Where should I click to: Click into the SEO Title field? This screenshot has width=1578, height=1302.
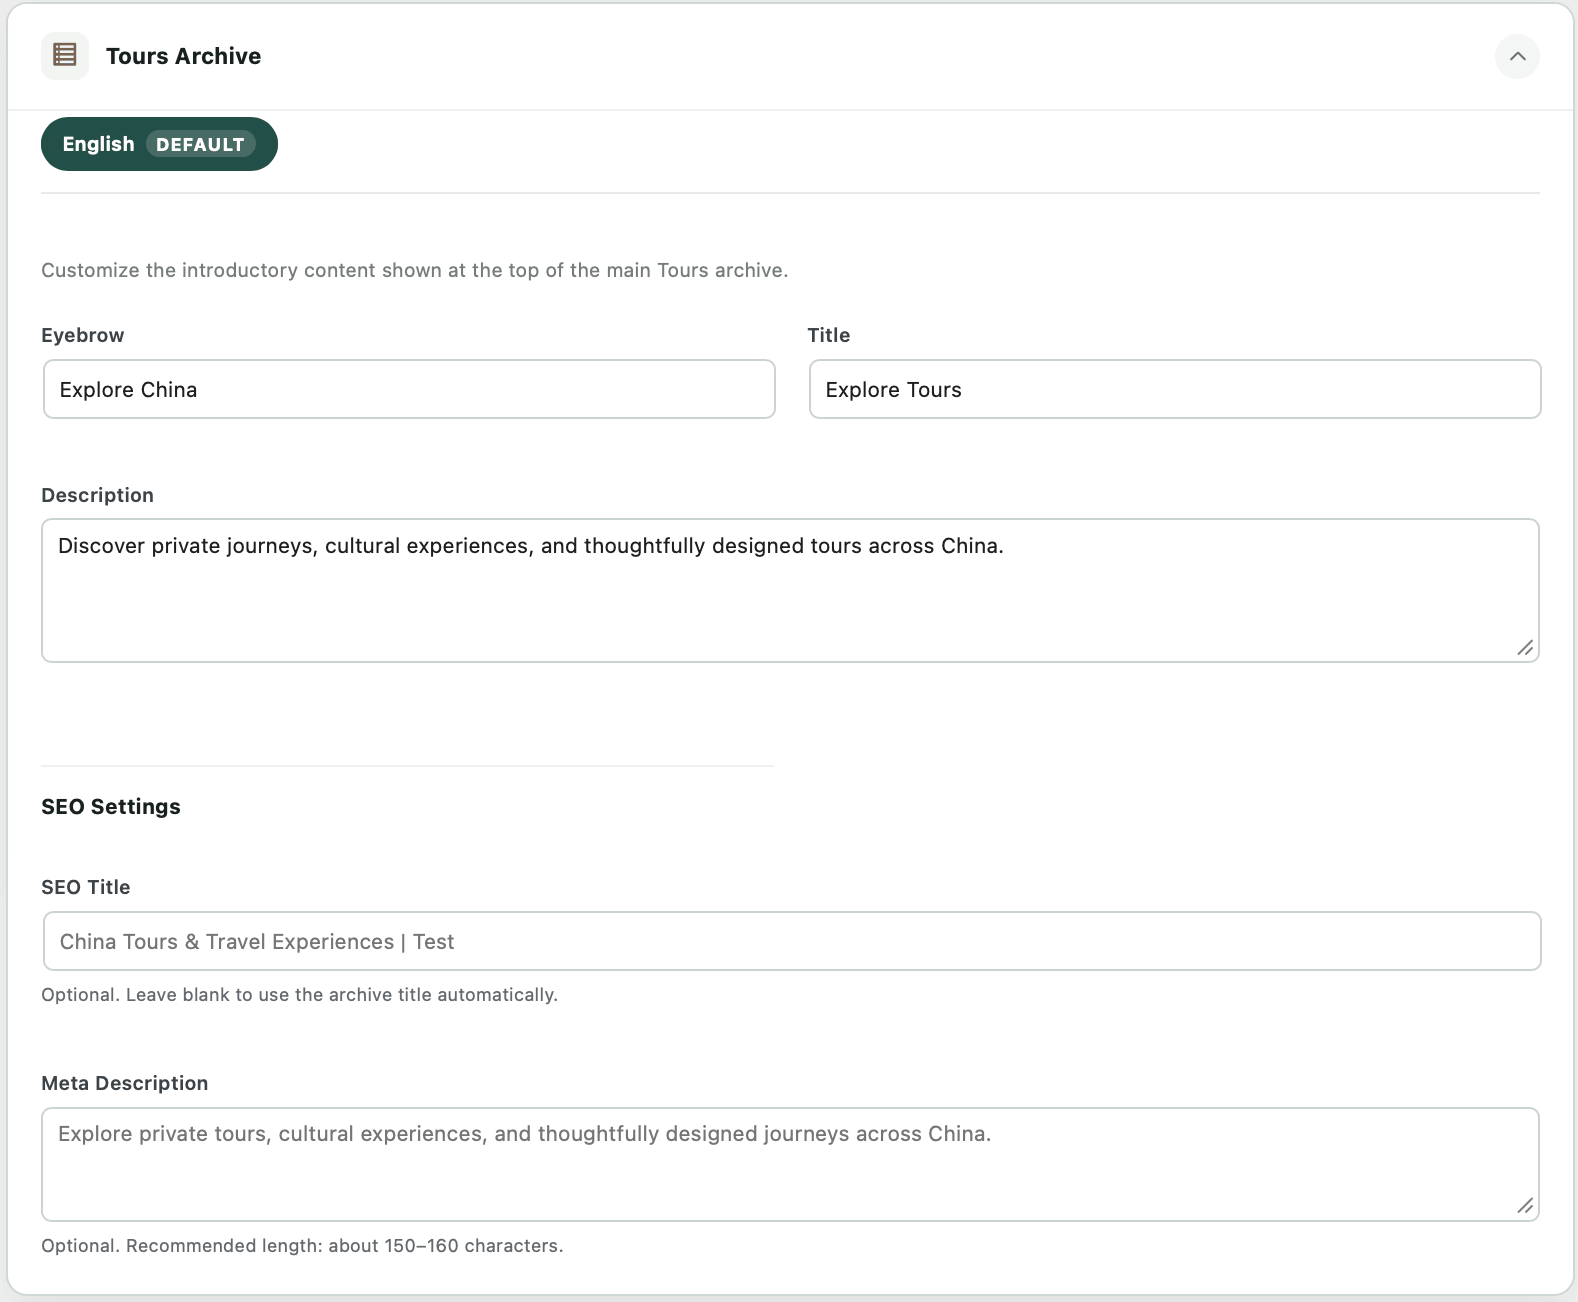pyautogui.click(x=792, y=941)
